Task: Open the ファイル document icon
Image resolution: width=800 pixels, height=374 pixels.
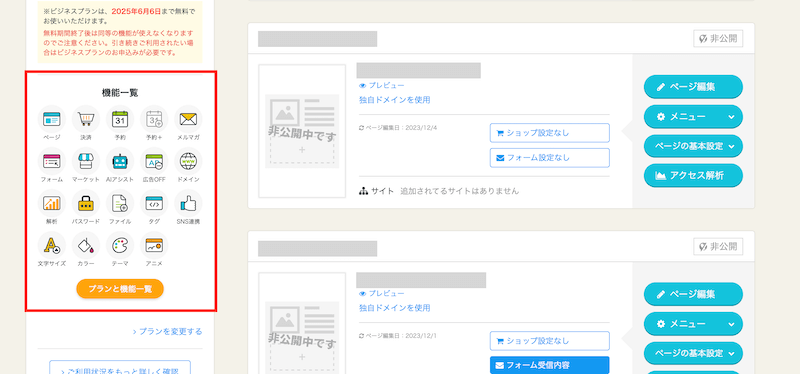Action: click(x=120, y=203)
